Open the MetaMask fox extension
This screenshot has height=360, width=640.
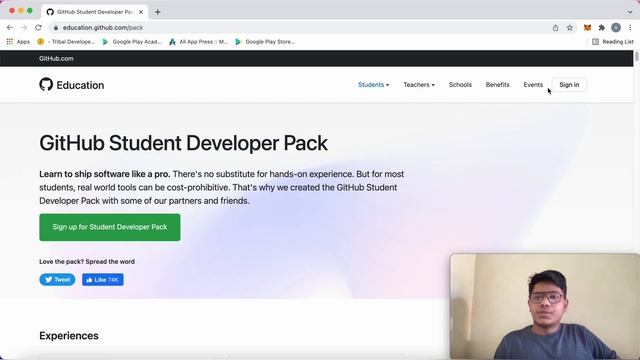pyautogui.click(x=587, y=28)
